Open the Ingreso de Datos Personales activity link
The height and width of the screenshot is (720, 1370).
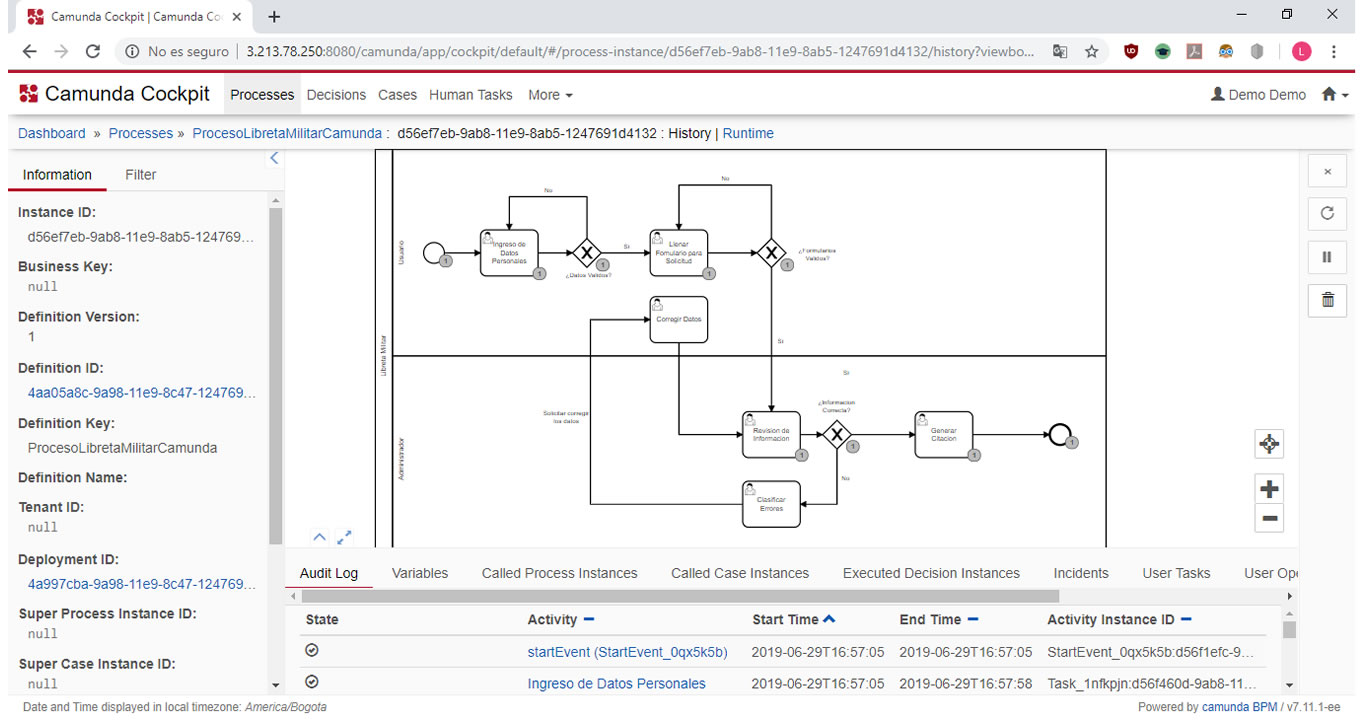tap(616, 684)
